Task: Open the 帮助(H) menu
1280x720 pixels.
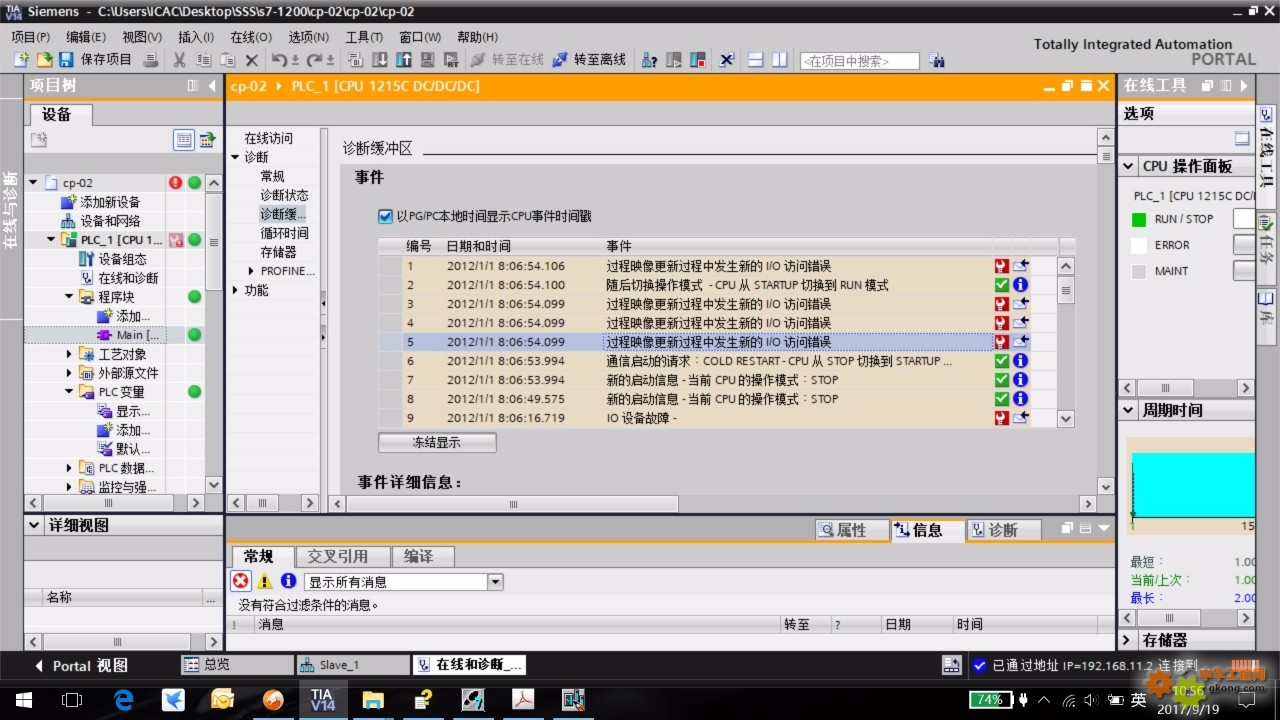Action: (x=477, y=37)
